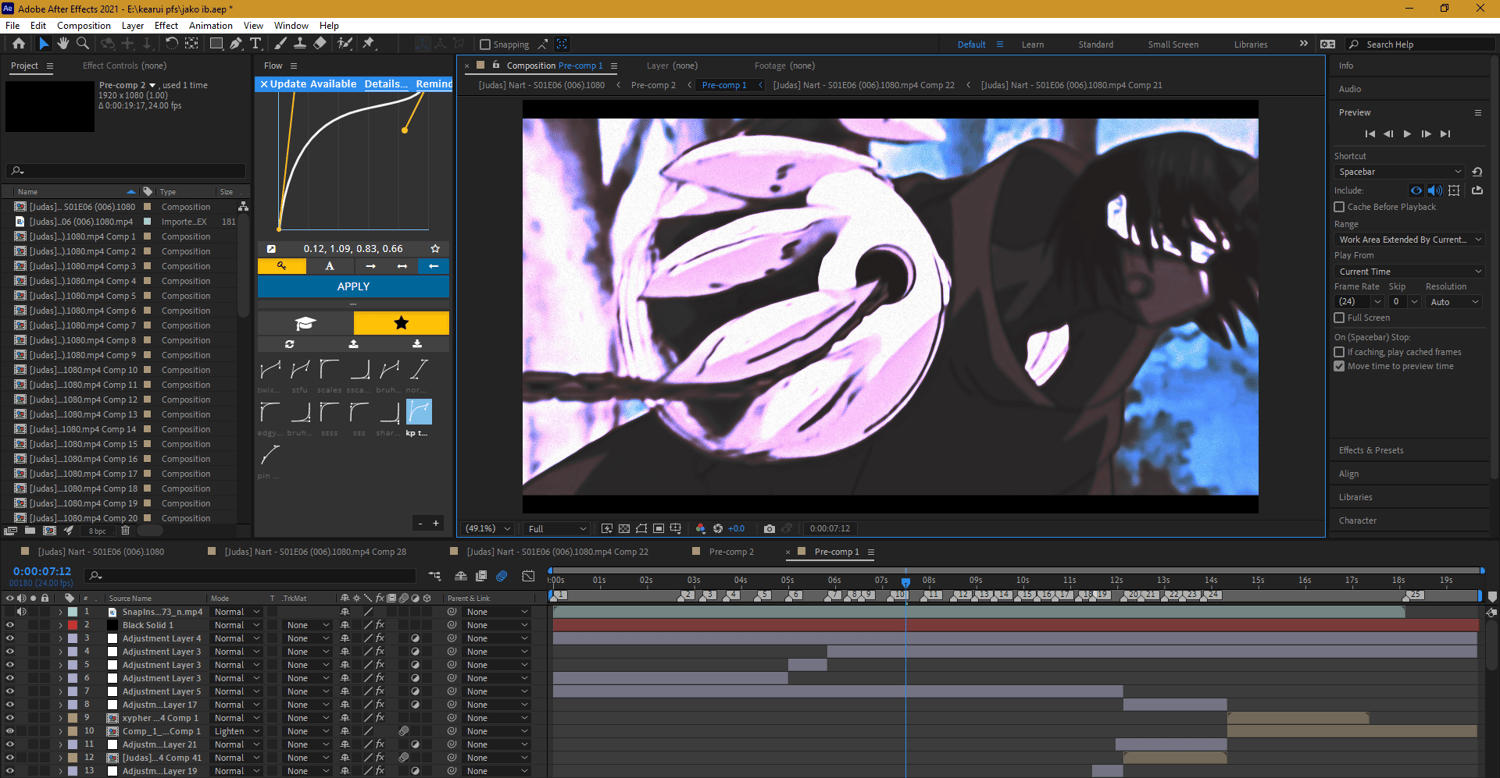Click the red label color of Black Solid 1
Image resolution: width=1500 pixels, height=778 pixels.
pos(72,625)
